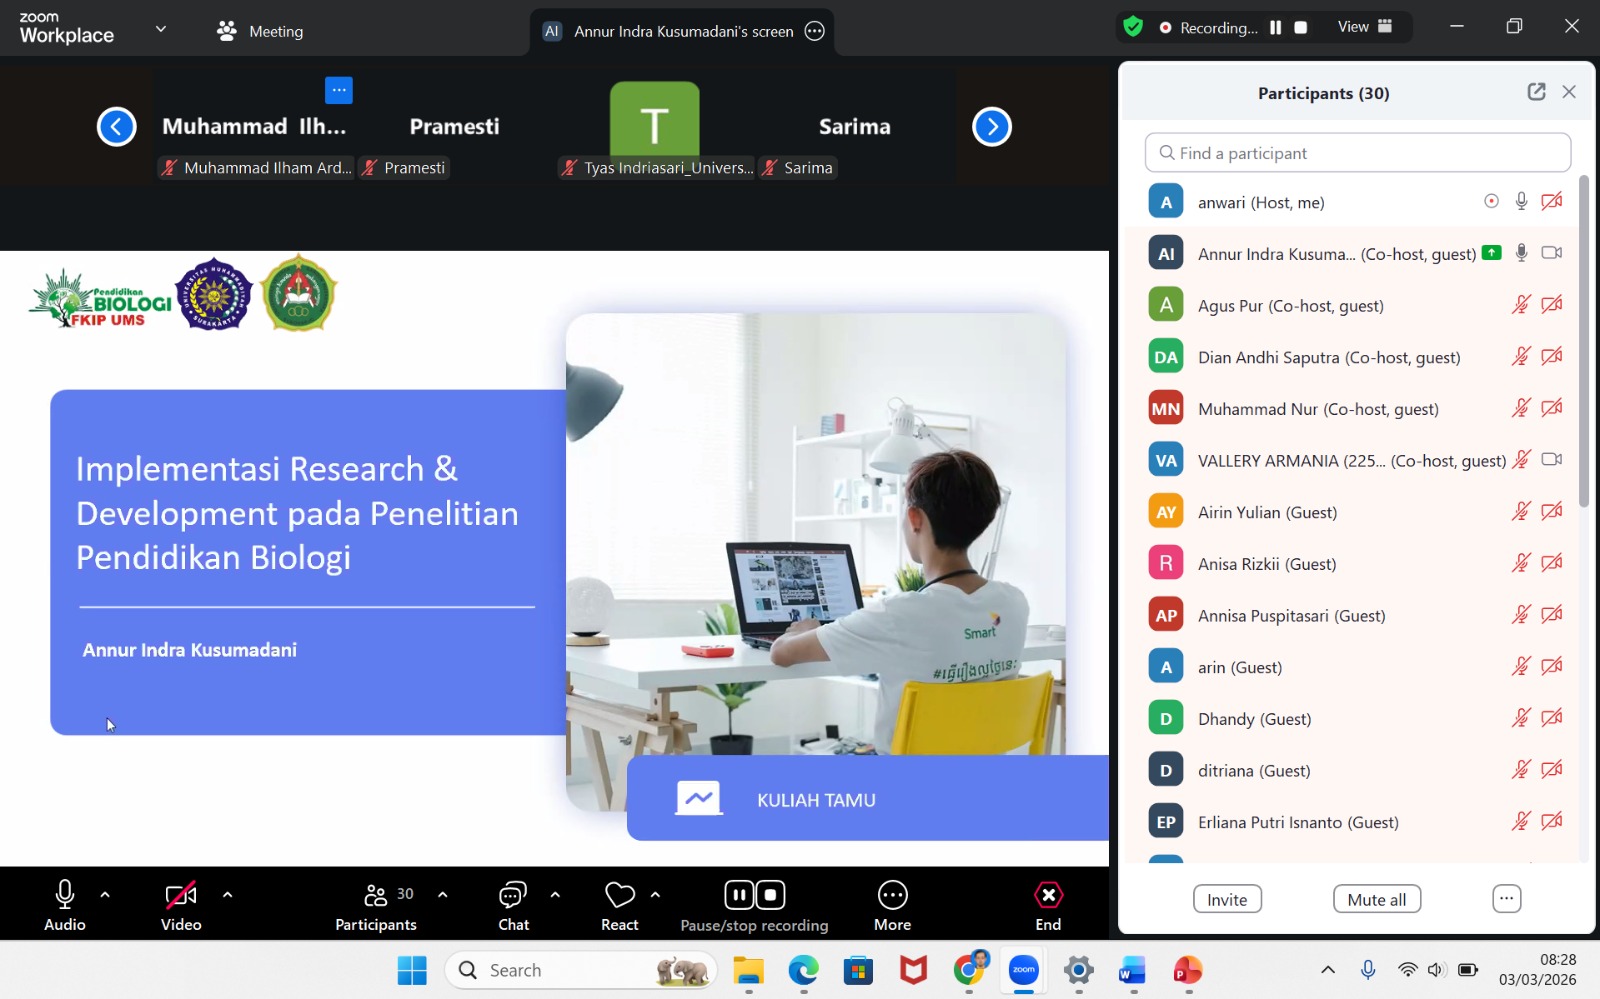
Task: Open the React emoji menu
Action: pos(619,905)
